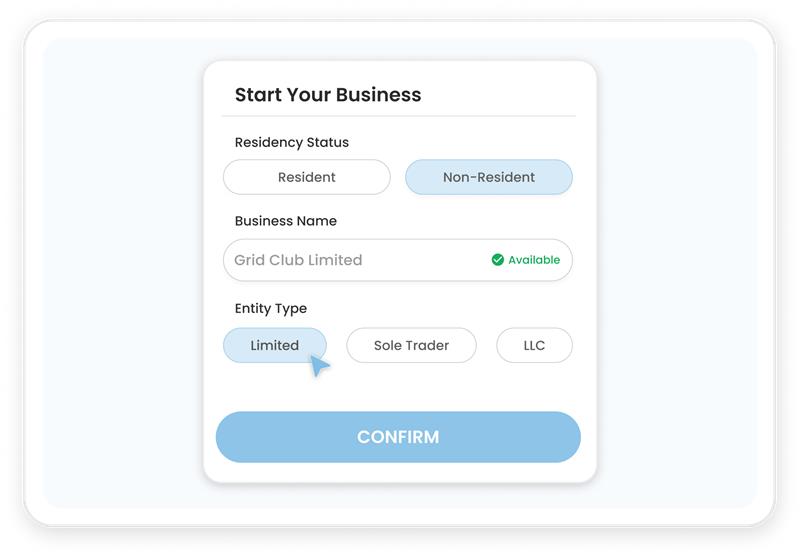
Task: Select the Resident residency option
Action: (307, 177)
